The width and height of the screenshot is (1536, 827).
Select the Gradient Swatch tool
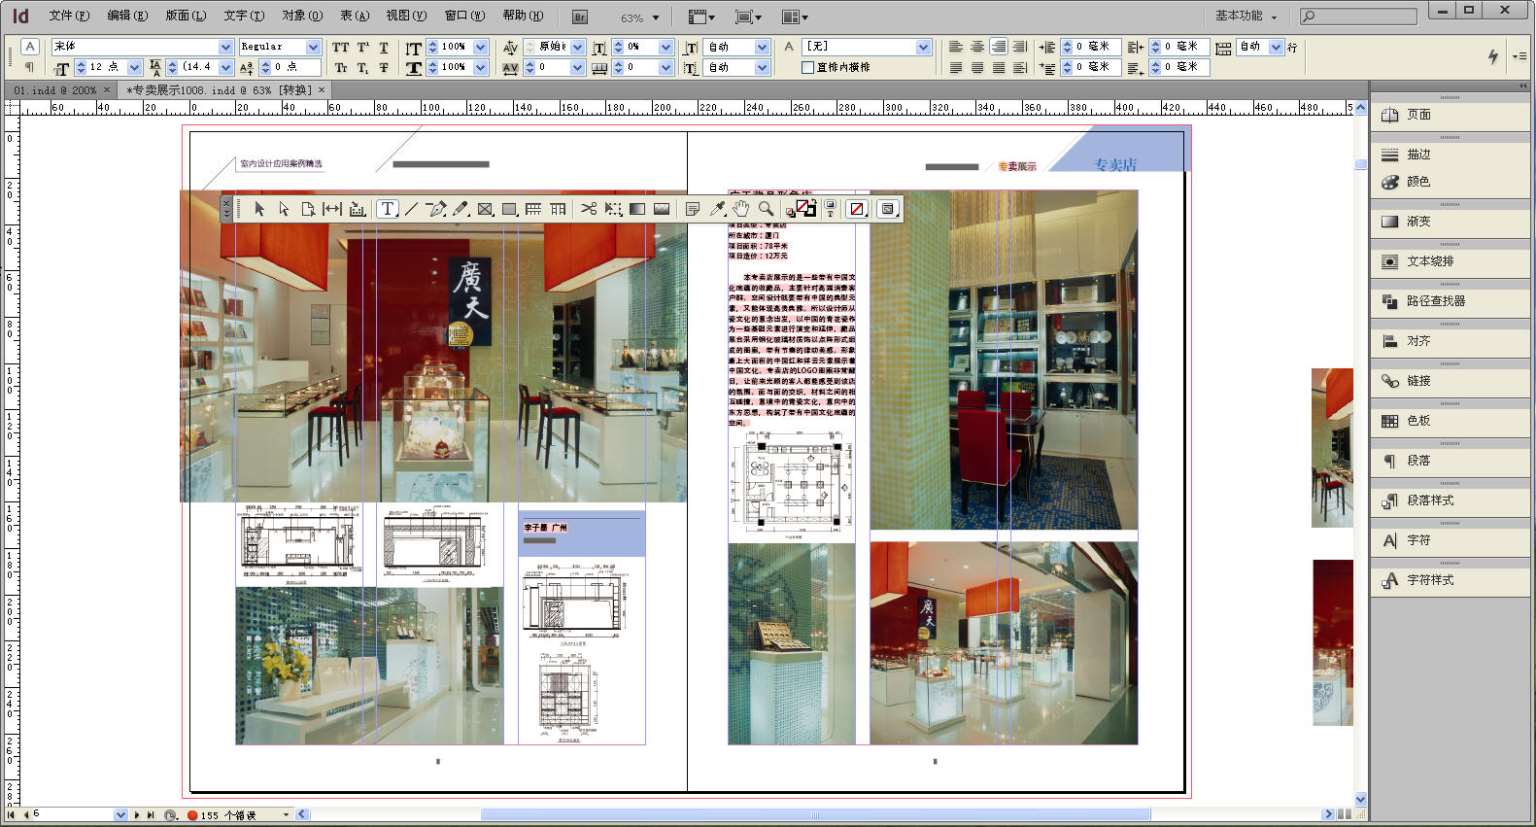pos(637,209)
